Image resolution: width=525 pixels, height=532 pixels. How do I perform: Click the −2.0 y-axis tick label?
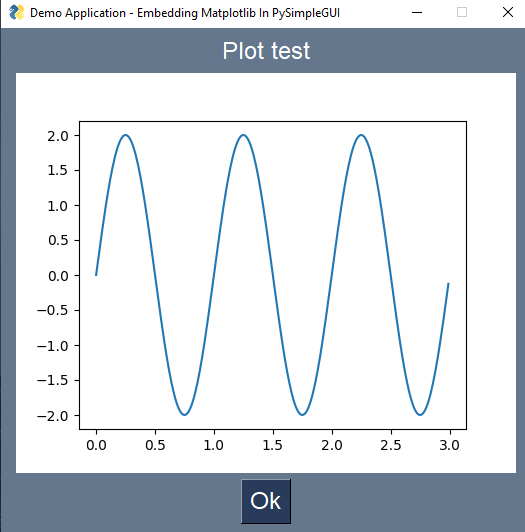[53, 416]
